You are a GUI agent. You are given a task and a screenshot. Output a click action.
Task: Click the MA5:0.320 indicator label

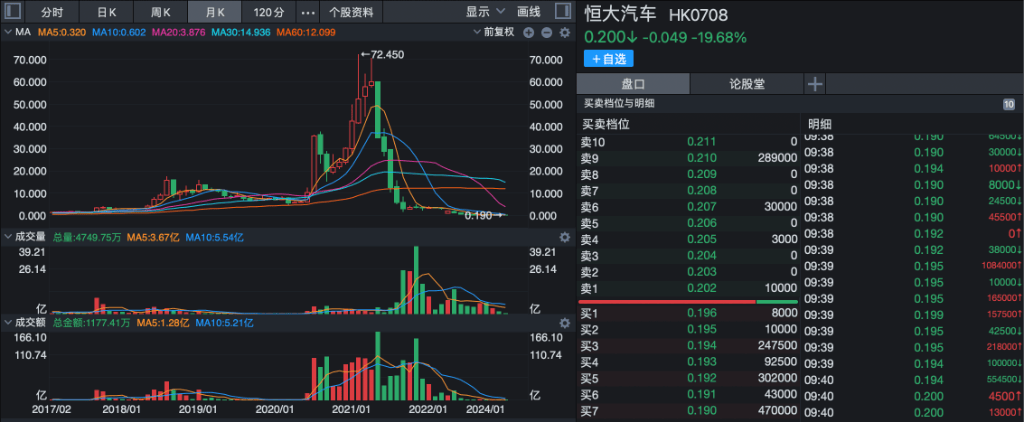click(x=62, y=32)
